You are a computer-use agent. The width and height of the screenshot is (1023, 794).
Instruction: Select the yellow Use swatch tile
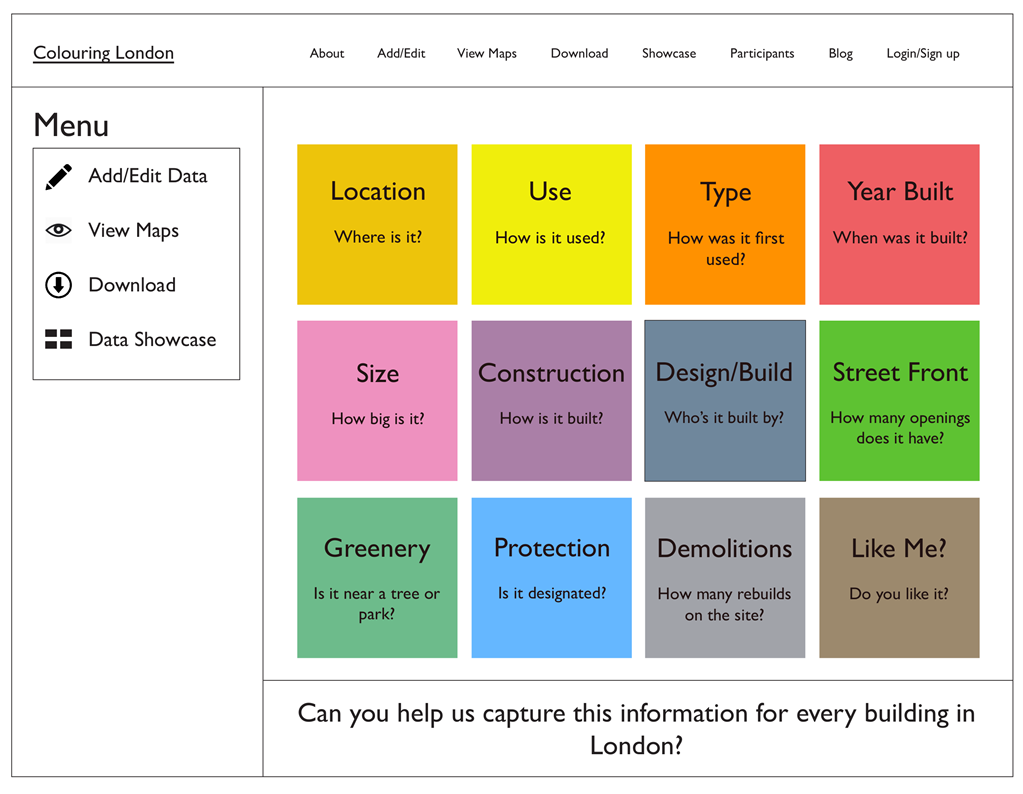coord(551,223)
